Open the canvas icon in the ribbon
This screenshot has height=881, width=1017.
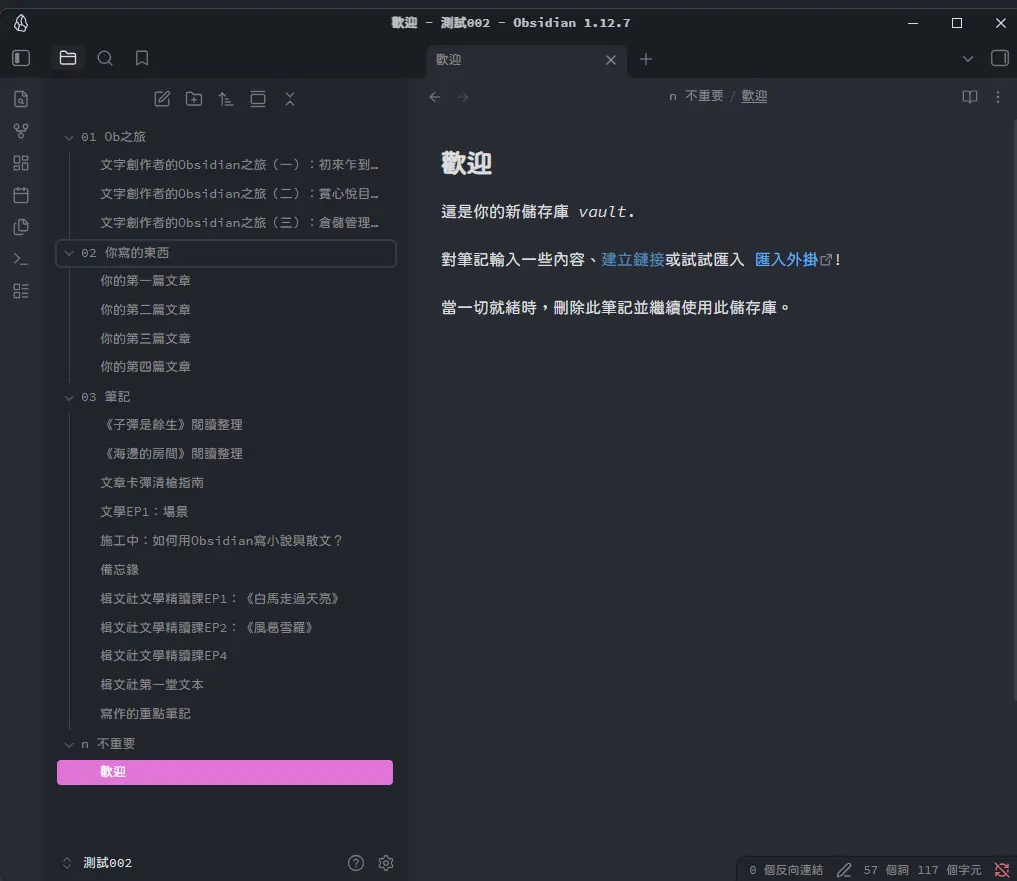21,163
